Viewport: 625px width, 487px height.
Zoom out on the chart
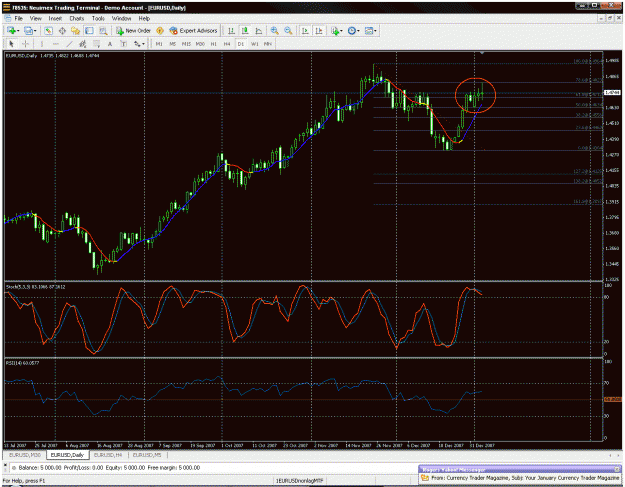tap(288, 31)
